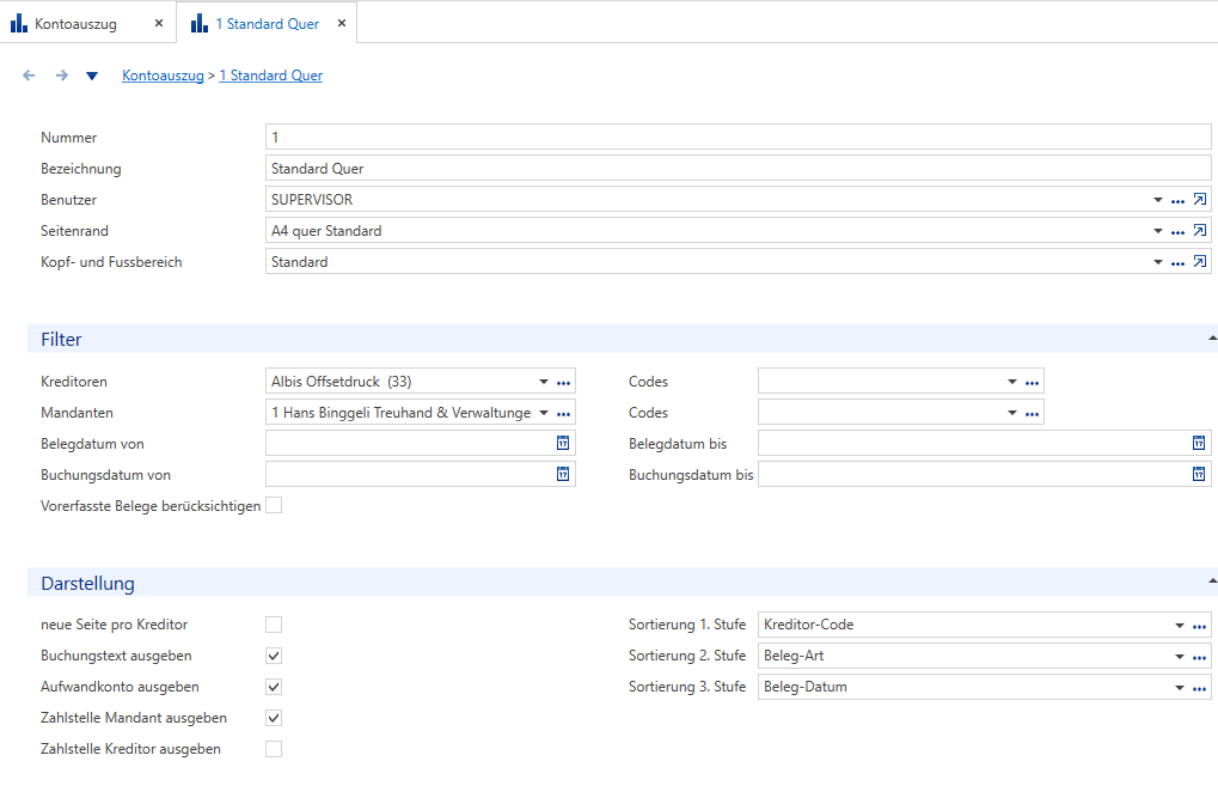
Task: Click the Mandanten ellipsis lookup icon
Action: click(x=563, y=413)
